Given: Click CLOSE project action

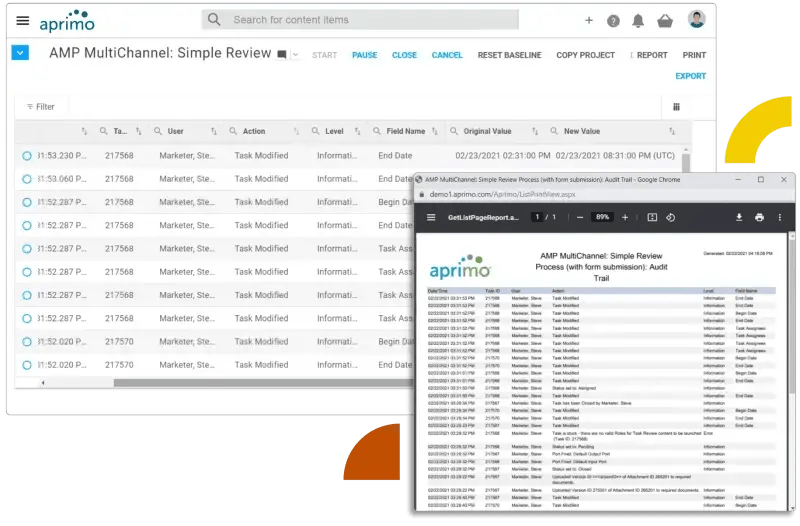Looking at the screenshot, I should [405, 55].
